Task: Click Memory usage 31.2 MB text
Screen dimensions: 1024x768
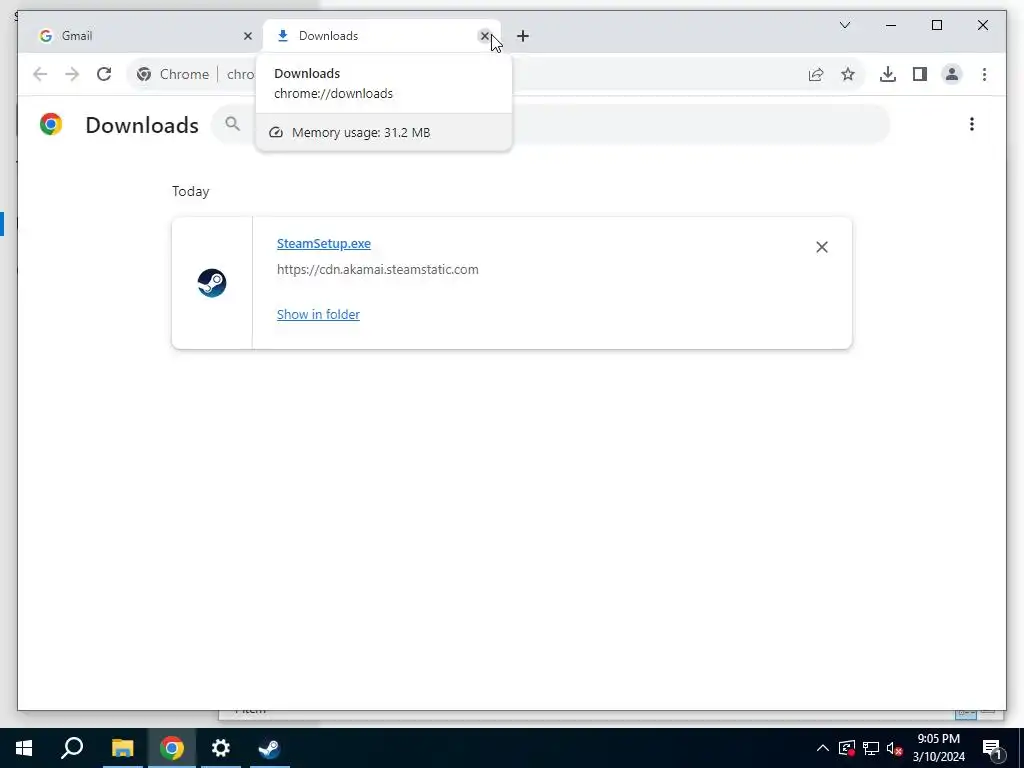Action: [361, 133]
